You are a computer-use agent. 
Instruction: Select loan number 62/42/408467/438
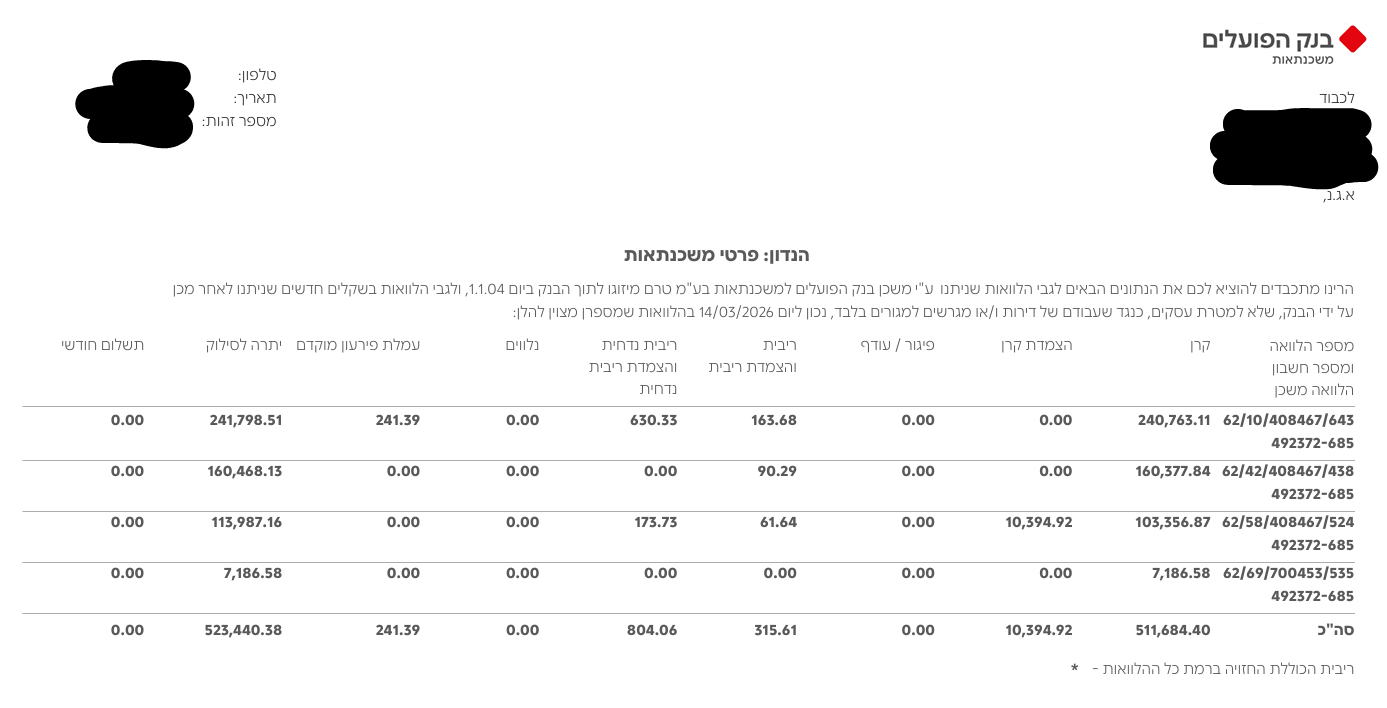click(1288, 471)
